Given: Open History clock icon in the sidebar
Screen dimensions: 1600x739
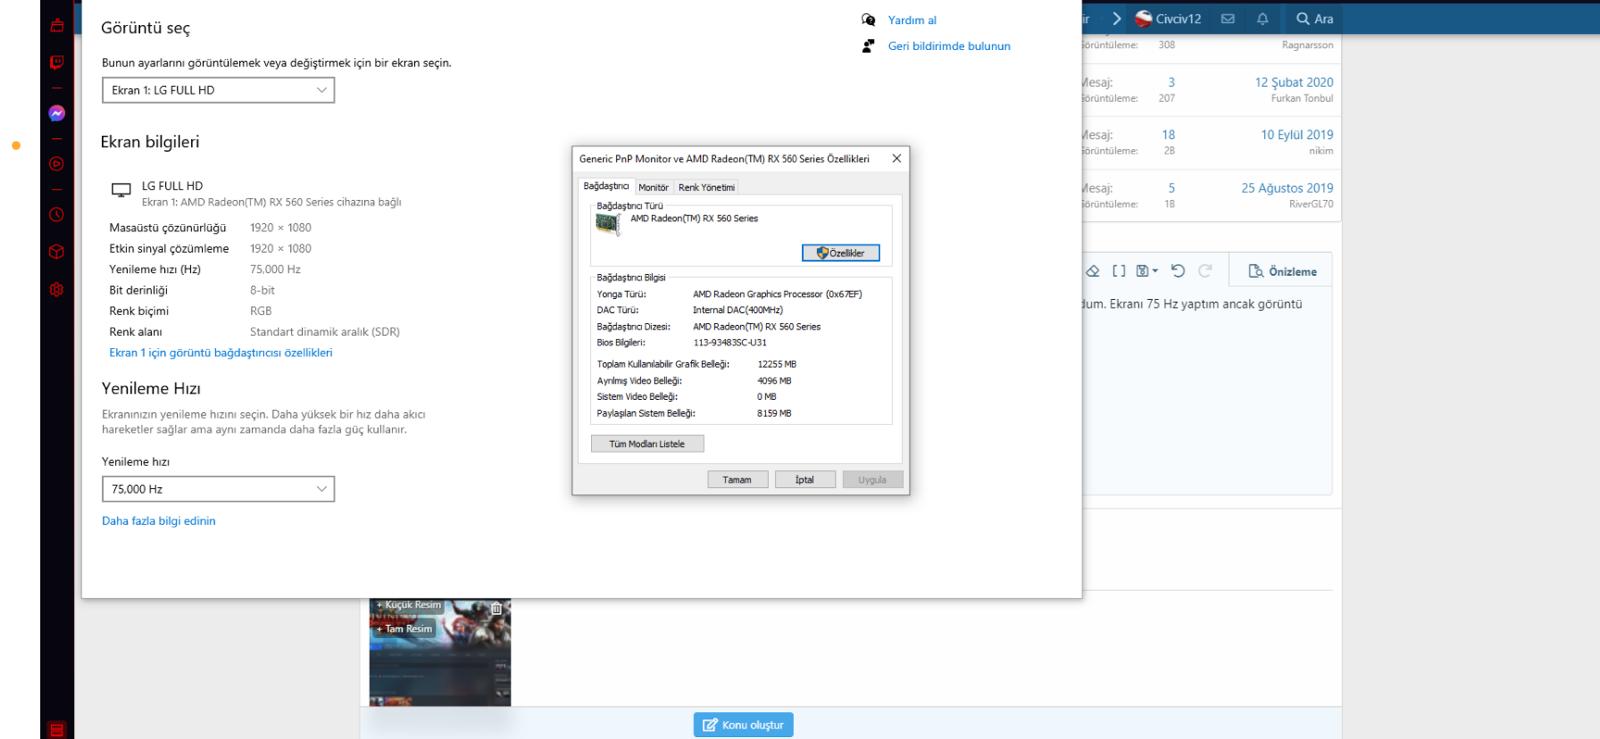Looking at the screenshot, I should [57, 214].
